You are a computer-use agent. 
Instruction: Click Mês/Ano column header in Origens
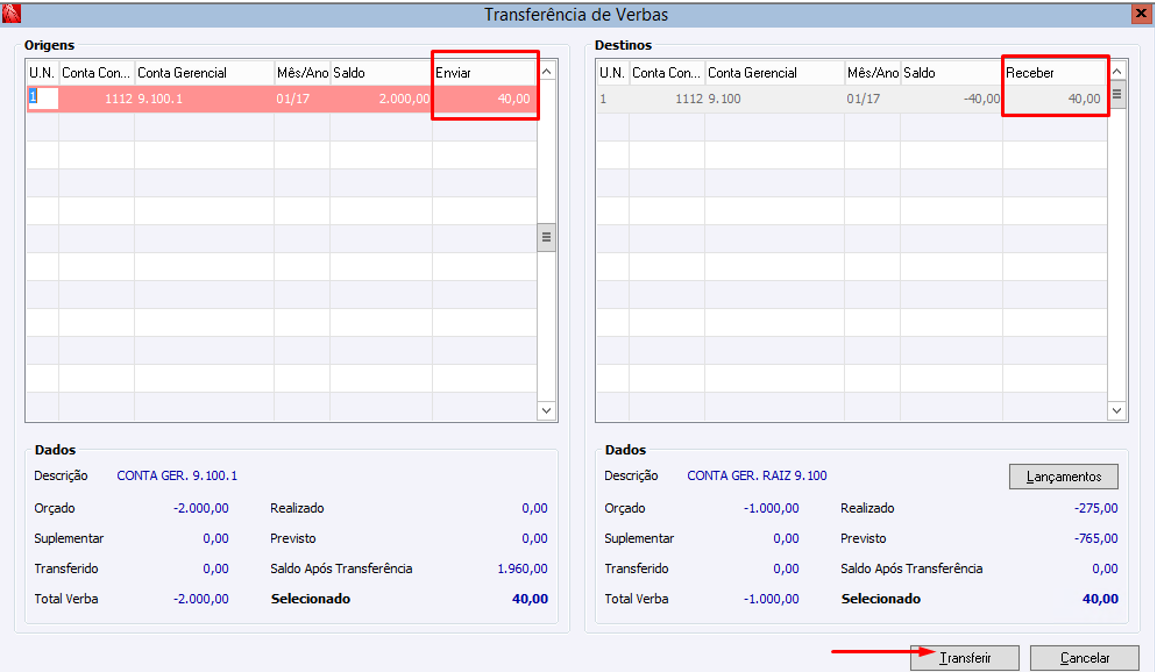pos(302,73)
